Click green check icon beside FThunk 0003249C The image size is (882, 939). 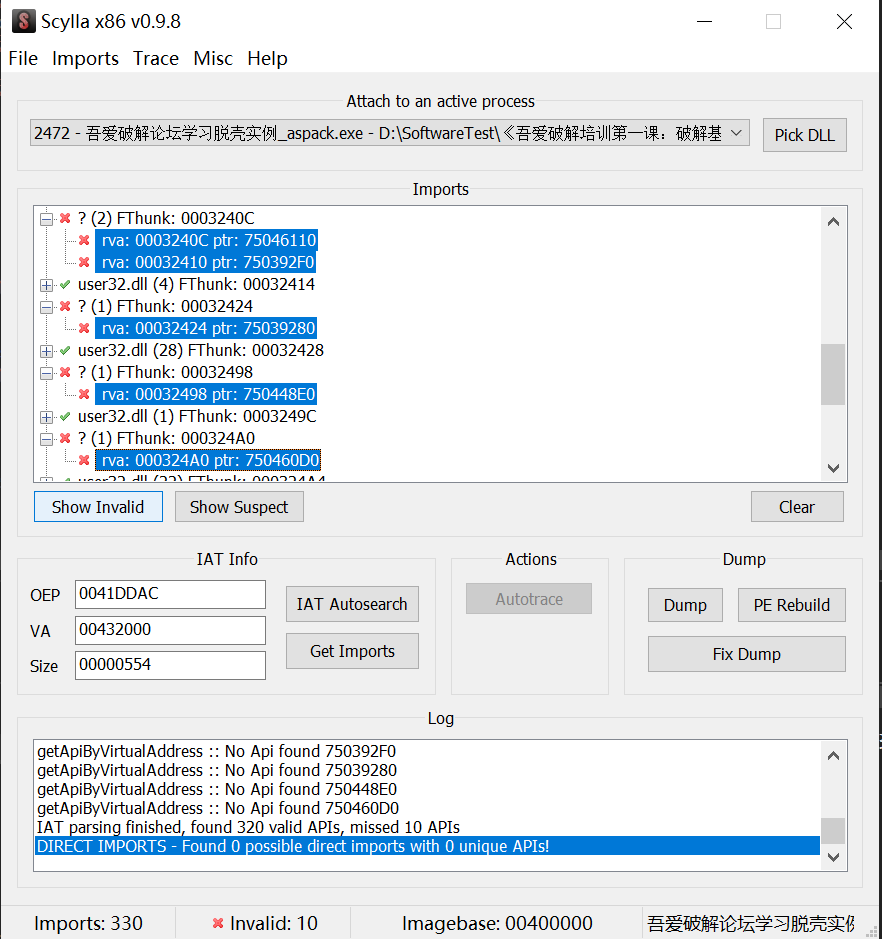[65, 417]
